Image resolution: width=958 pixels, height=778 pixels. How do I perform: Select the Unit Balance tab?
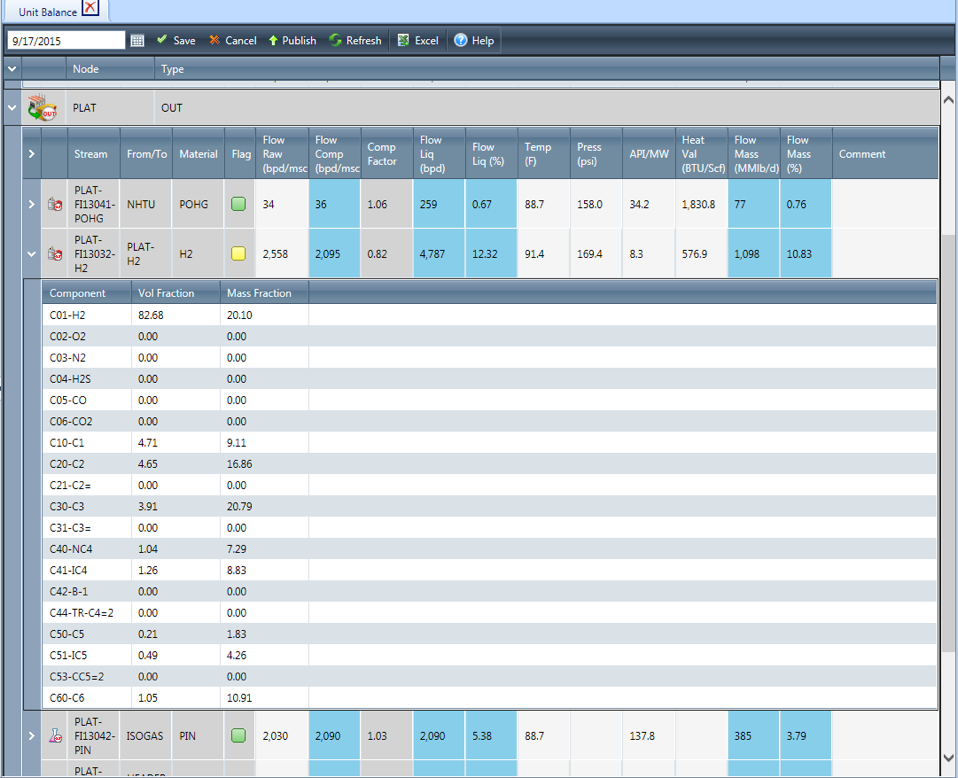click(x=47, y=12)
